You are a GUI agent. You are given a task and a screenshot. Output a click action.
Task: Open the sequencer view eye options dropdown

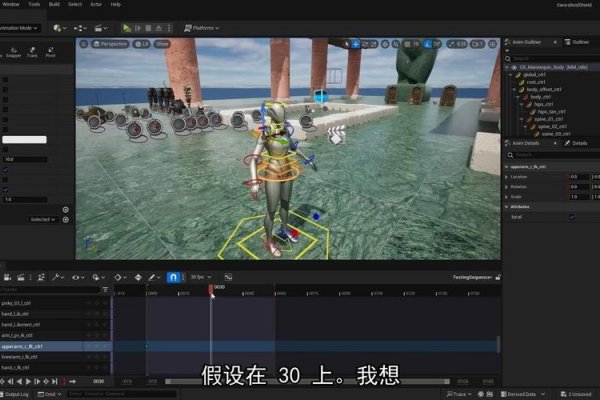pos(78,278)
